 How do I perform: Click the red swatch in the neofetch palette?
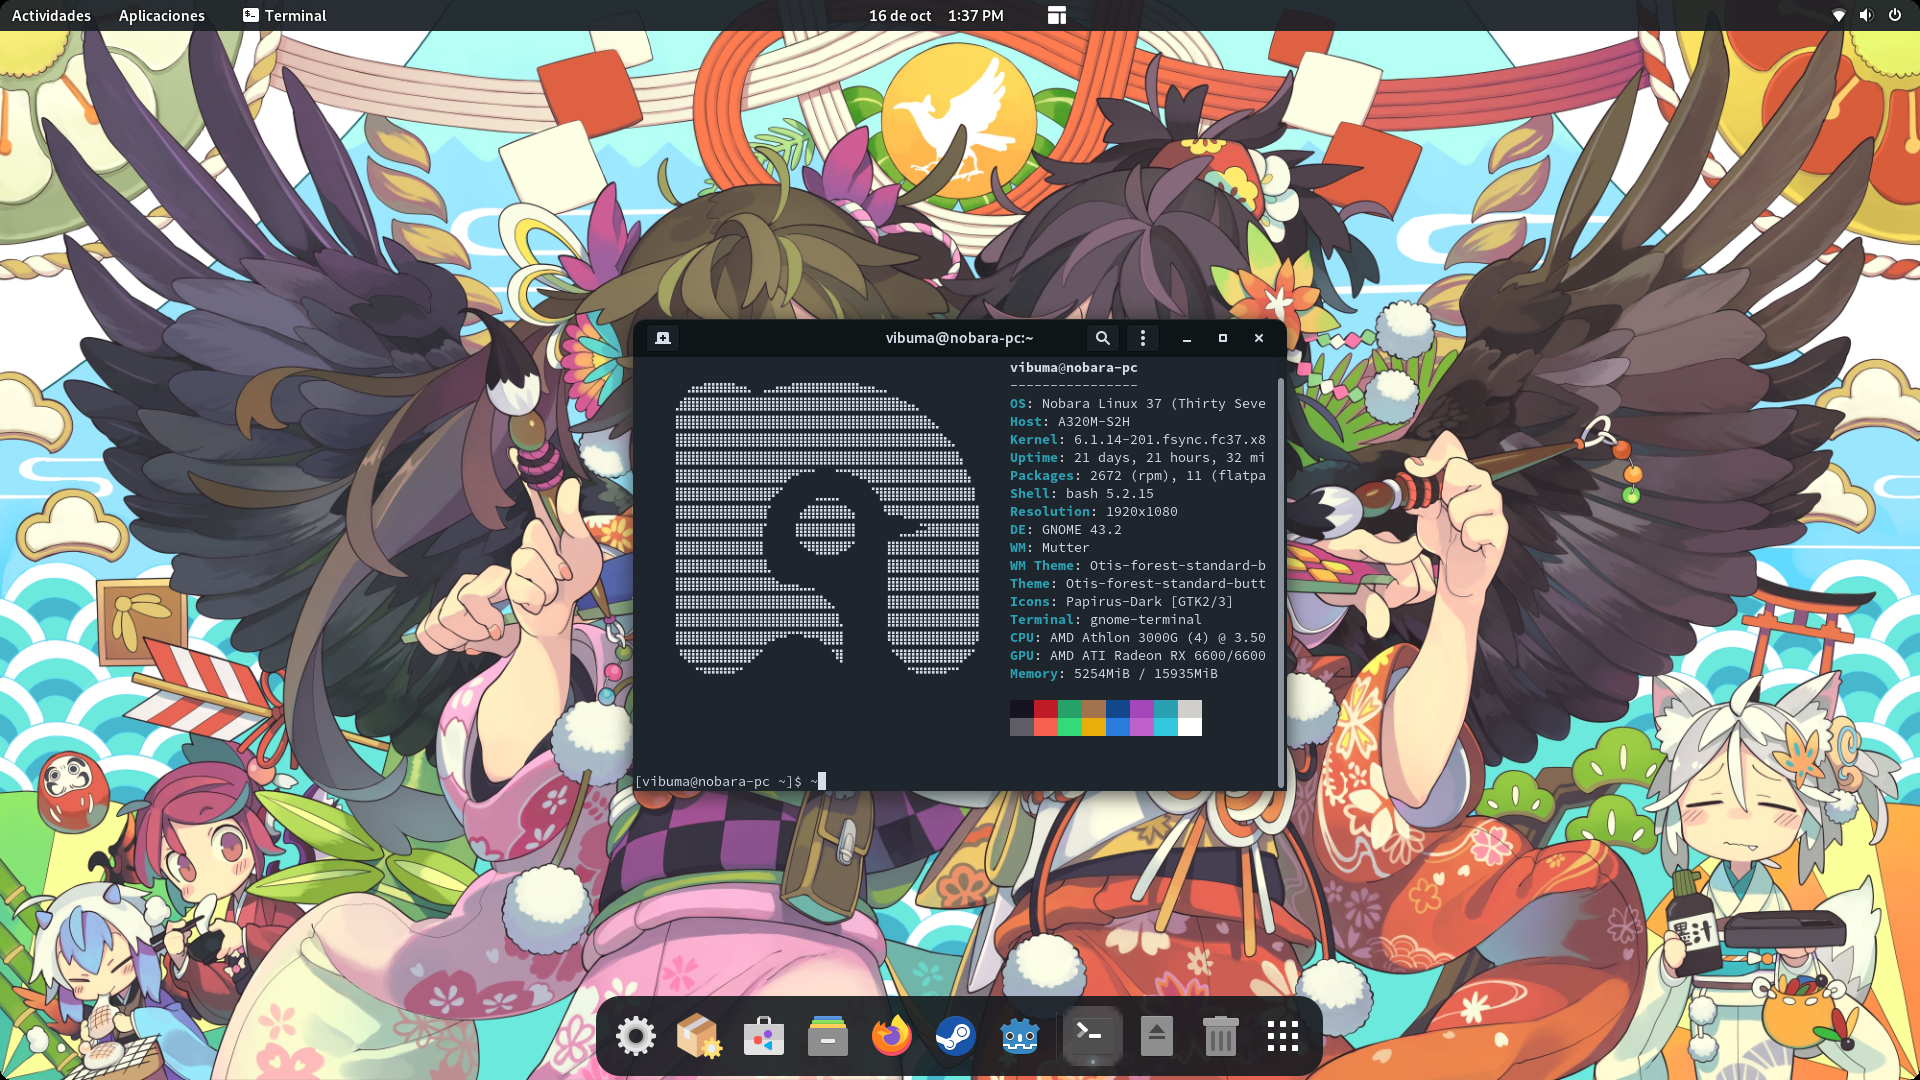(1046, 710)
